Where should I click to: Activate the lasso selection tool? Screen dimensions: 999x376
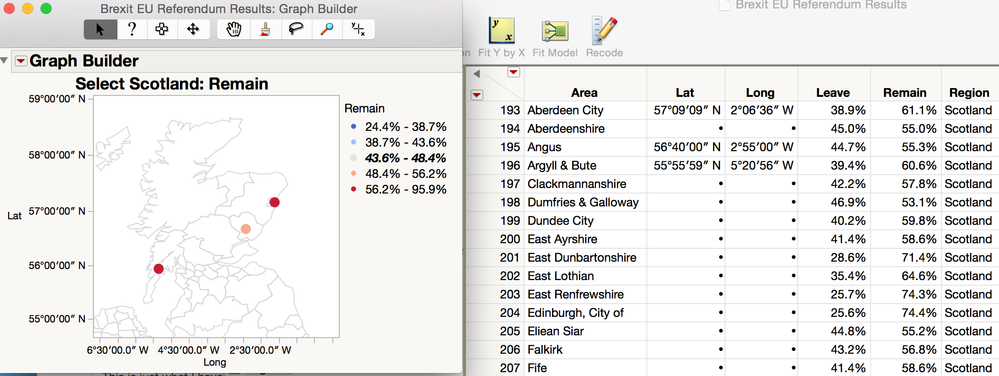tap(296, 29)
